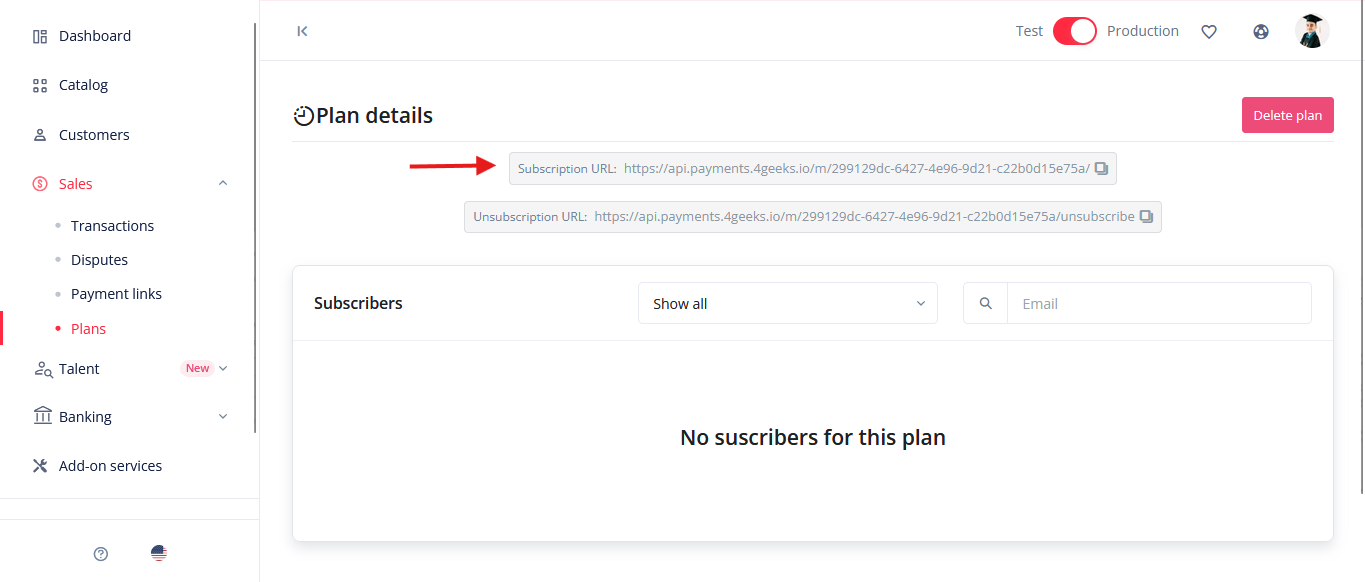Expand the Banking menu section
Viewport: 1365px width, 582px height.
[223, 417]
